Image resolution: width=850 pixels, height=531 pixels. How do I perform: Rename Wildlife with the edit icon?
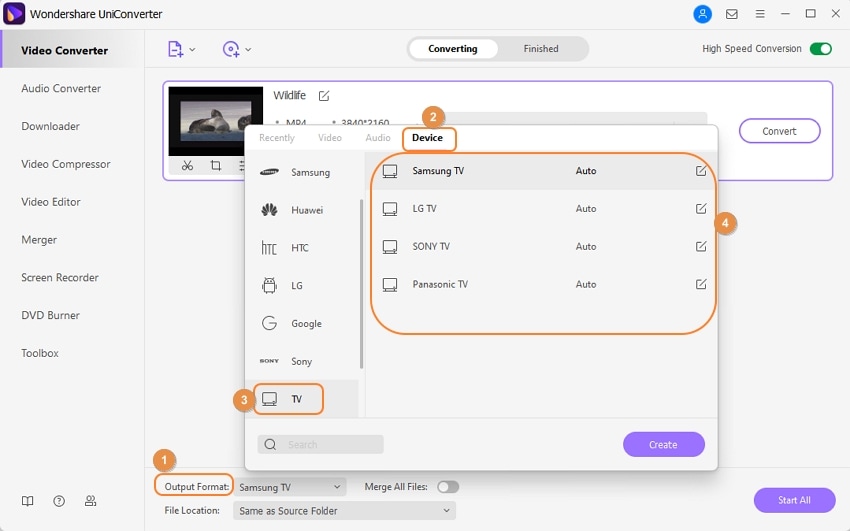pos(324,96)
